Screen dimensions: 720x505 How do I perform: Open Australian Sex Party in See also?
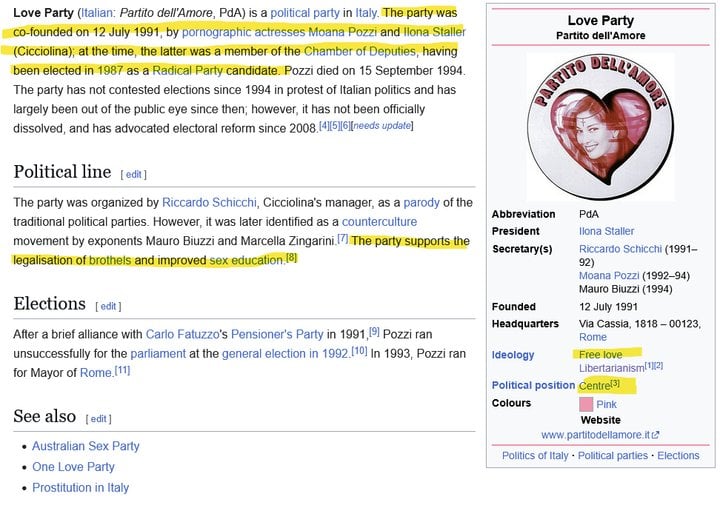click(86, 446)
